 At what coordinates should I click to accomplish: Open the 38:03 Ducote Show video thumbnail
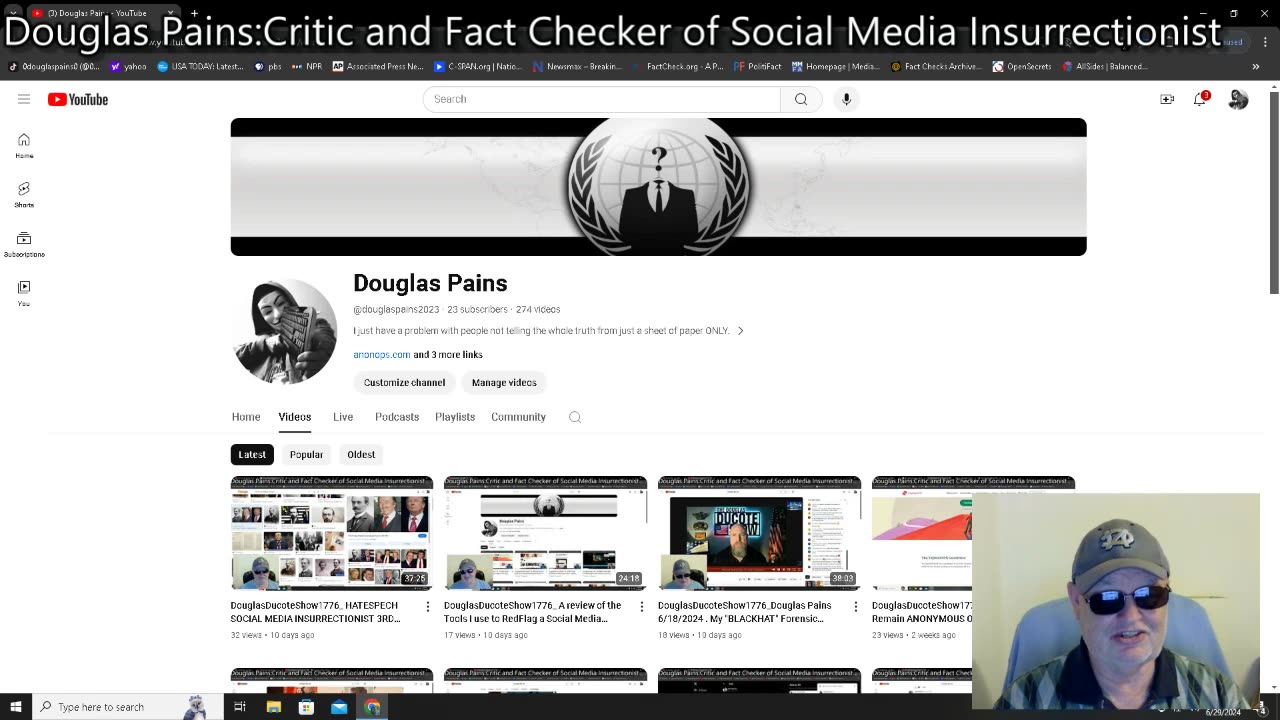click(x=759, y=533)
